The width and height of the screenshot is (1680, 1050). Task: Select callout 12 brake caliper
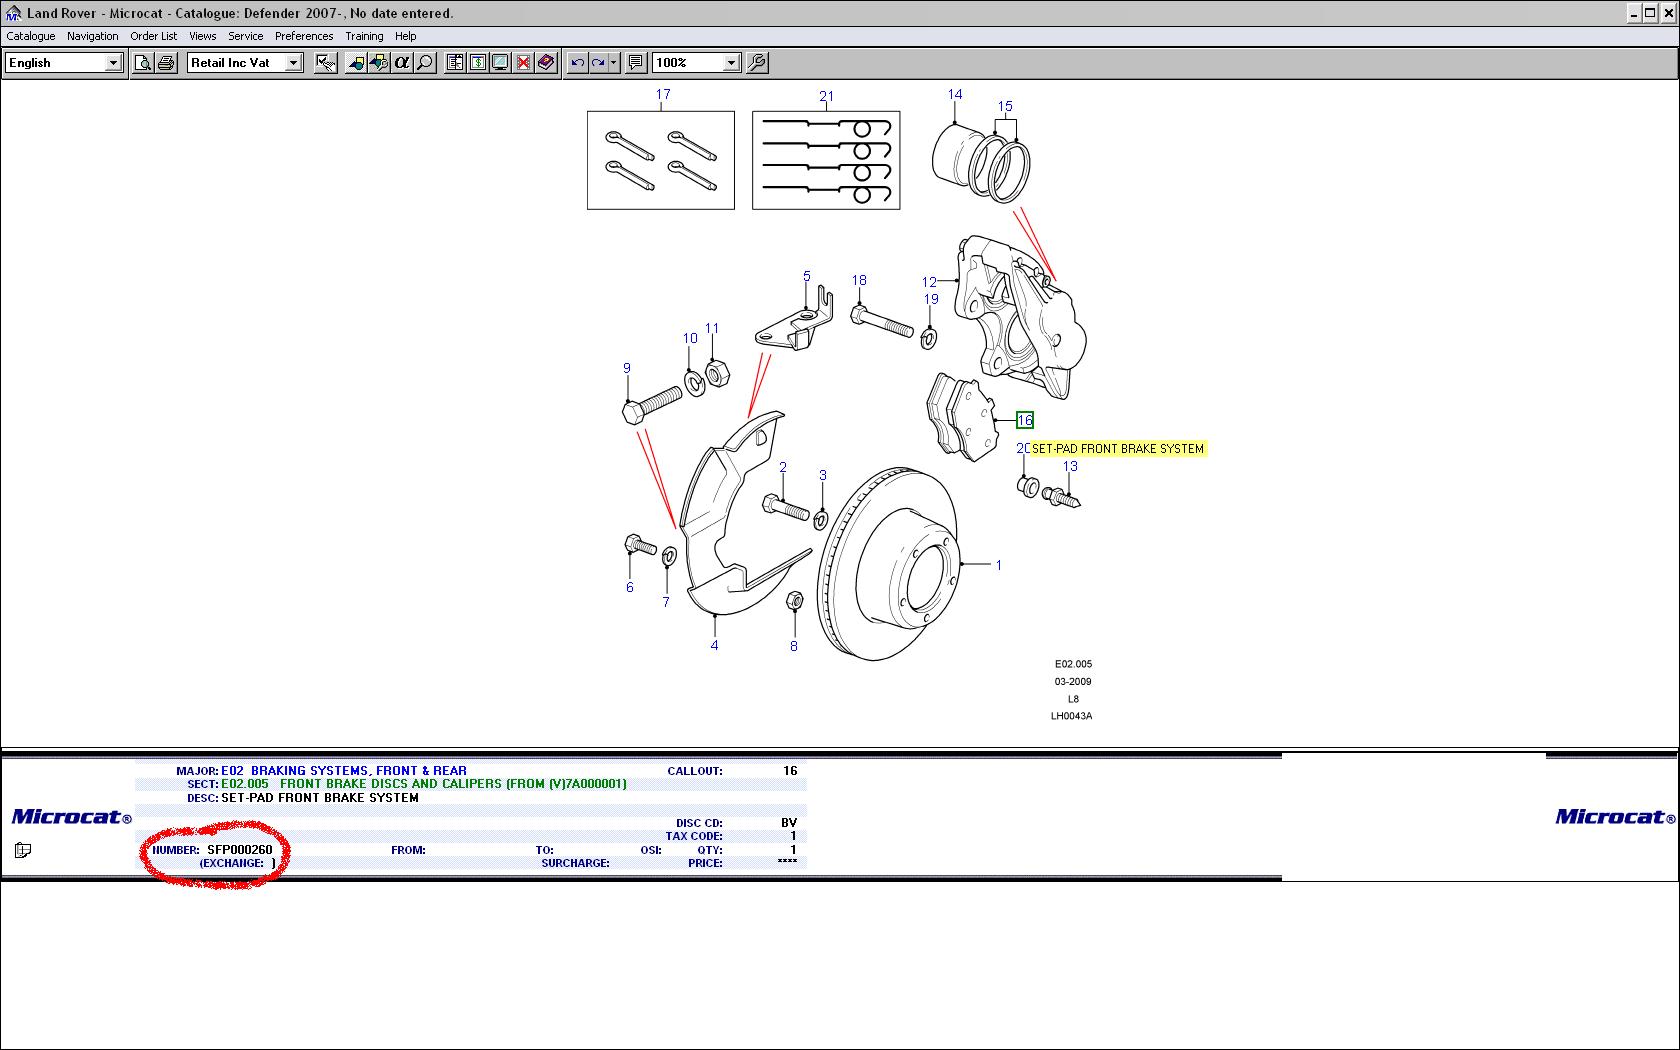click(x=929, y=282)
